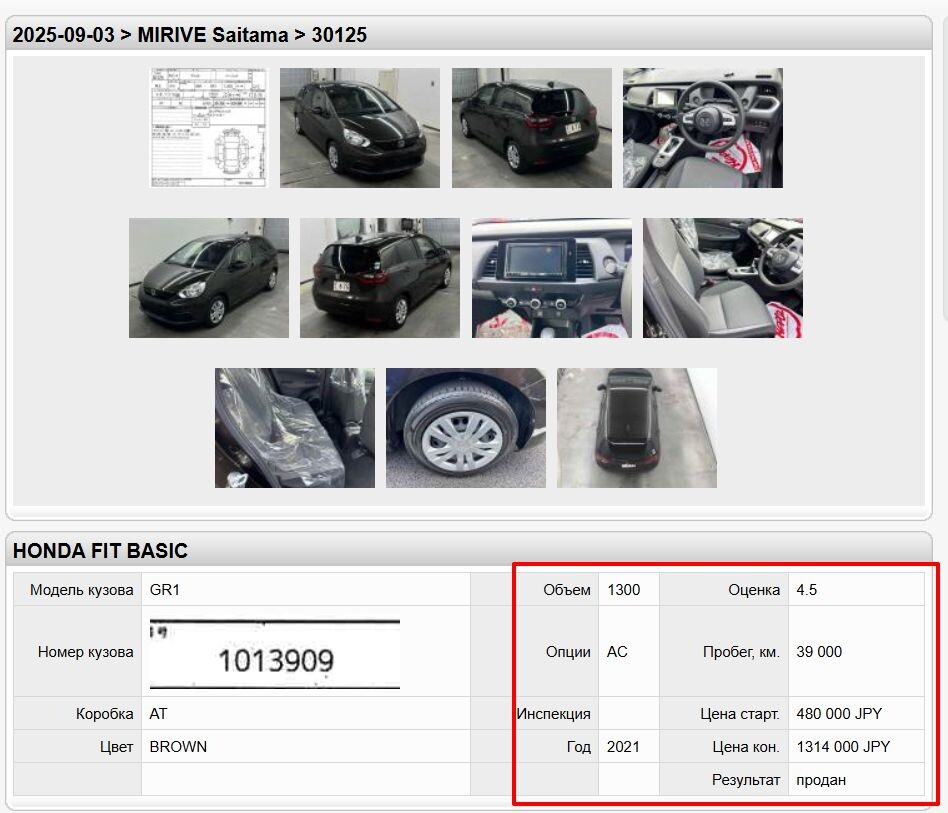
Task: Click the Номер кузова label
Action: pyautogui.click(x=85, y=652)
